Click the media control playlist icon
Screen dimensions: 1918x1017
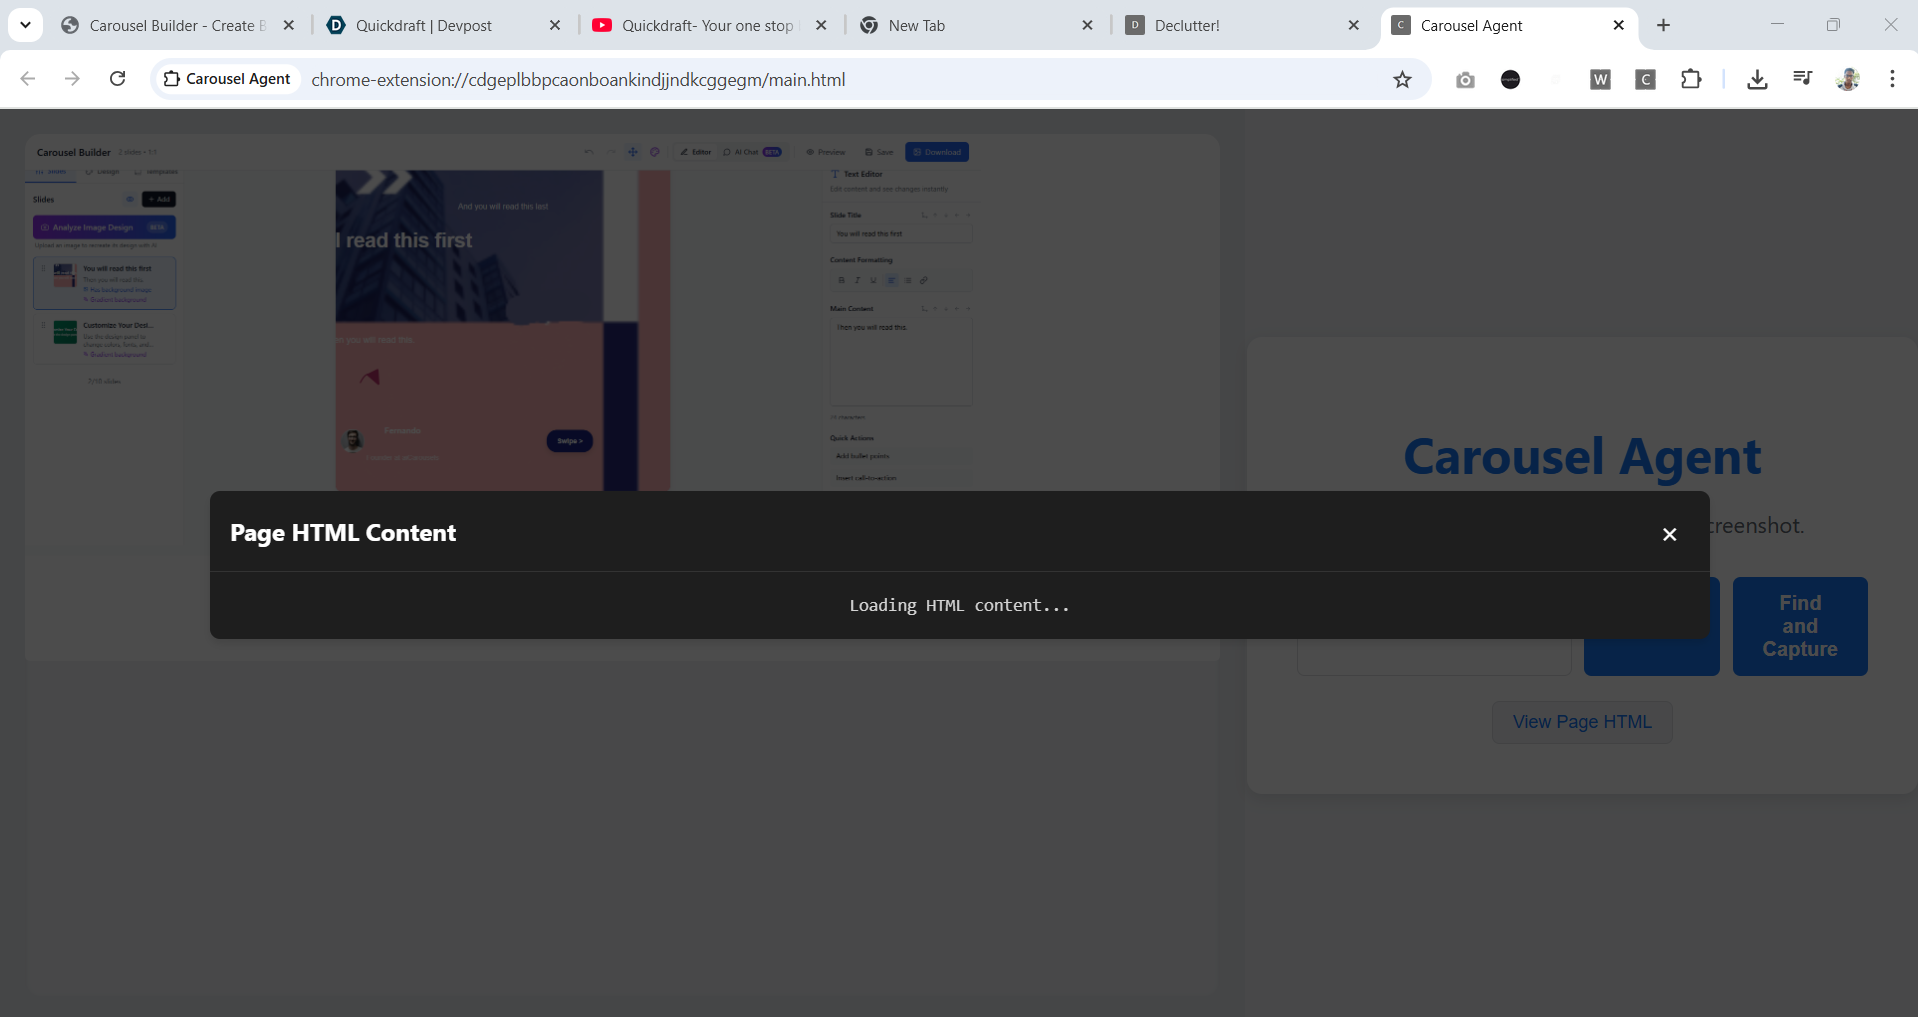pos(1802,78)
